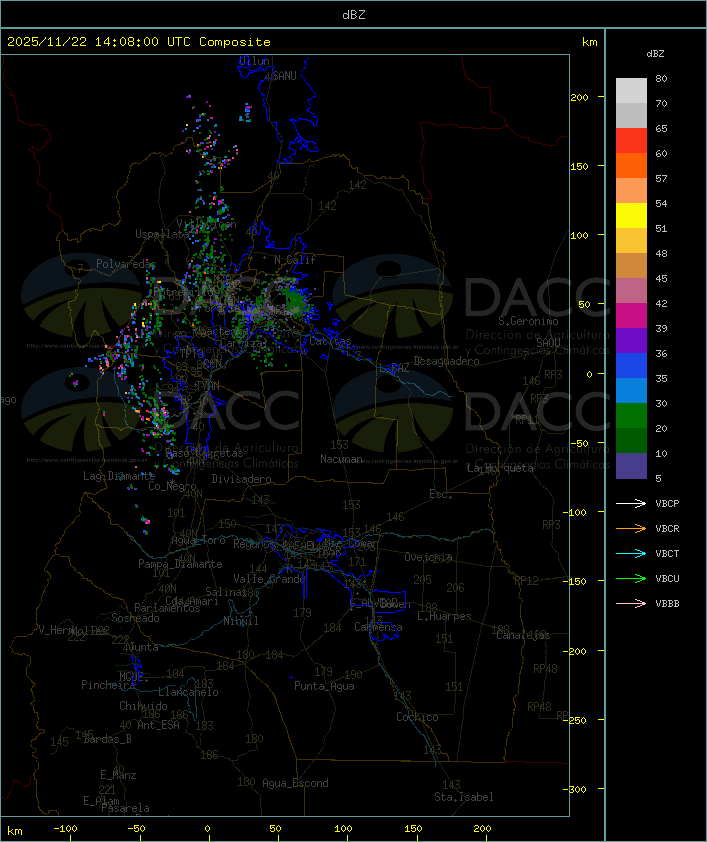707x842 pixels.
Task: Click the Agua_Escond place label
Action: tap(295, 783)
